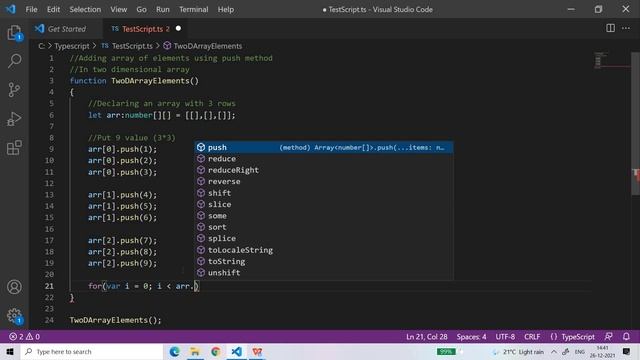Viewport: 640px width, 360px height.
Task: Click the weather 21°C Light rain widget
Action: (518, 351)
